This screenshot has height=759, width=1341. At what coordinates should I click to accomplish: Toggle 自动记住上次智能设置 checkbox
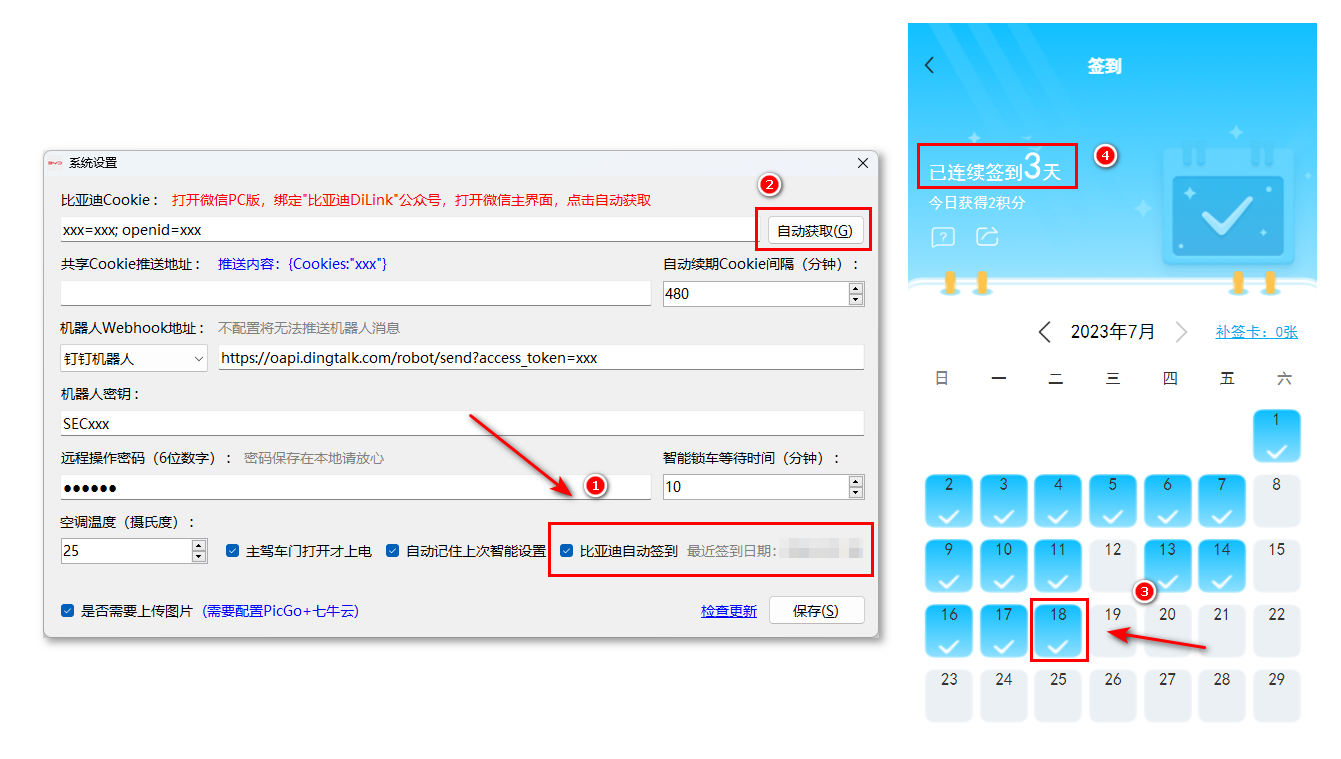[x=393, y=551]
